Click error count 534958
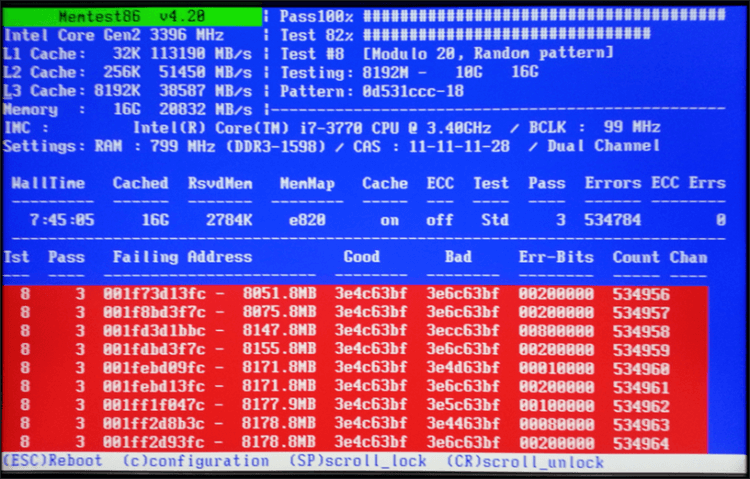 pyautogui.click(x=641, y=332)
